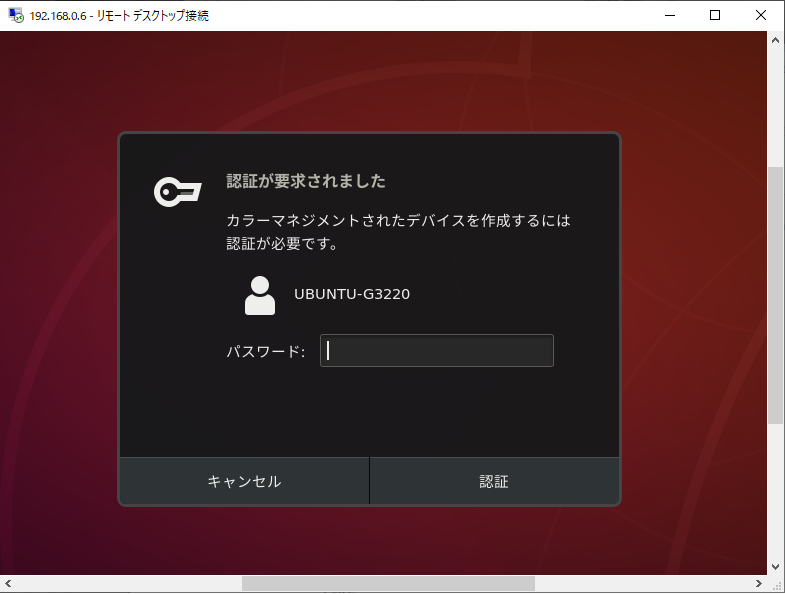Click the 認証が要求されました heading
Viewport: 785px width, 594px height.
pos(306,181)
